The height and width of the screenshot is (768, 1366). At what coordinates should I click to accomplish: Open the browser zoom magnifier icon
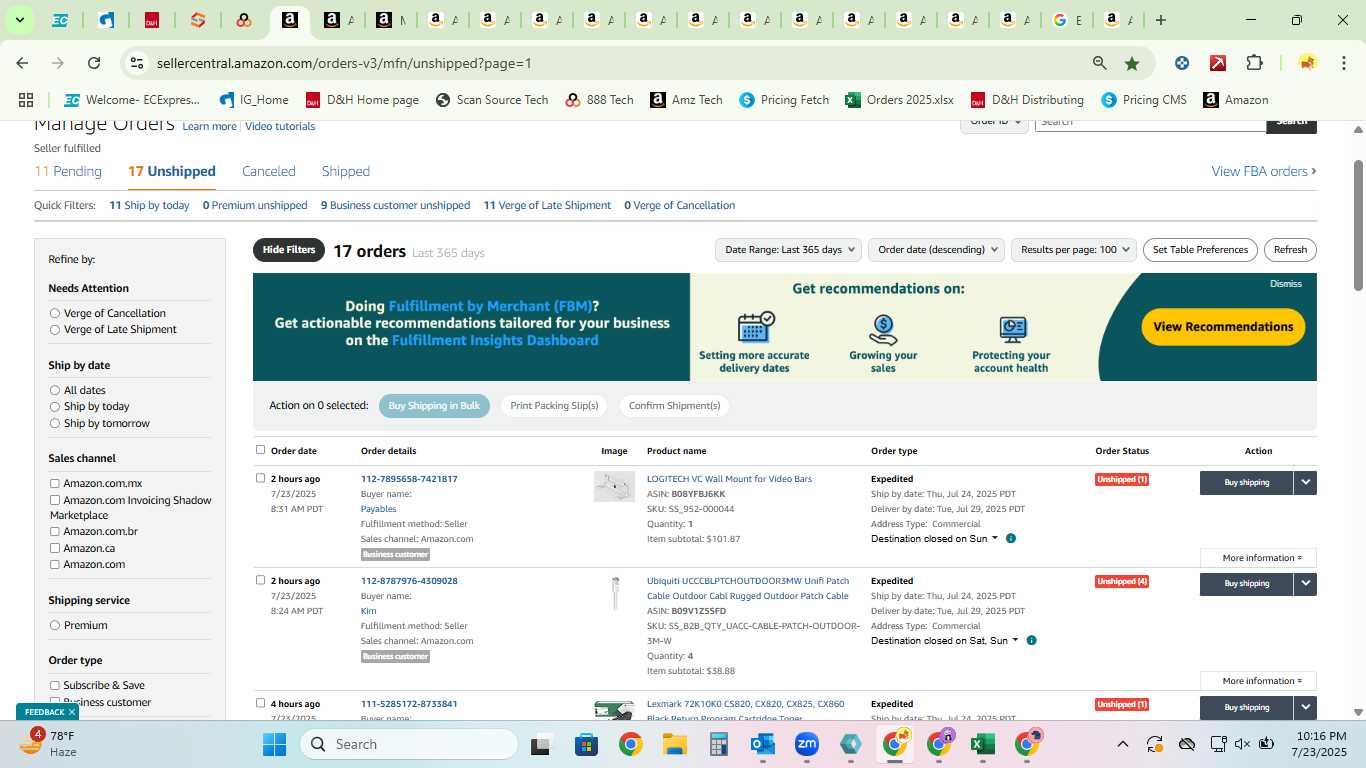click(x=1099, y=63)
